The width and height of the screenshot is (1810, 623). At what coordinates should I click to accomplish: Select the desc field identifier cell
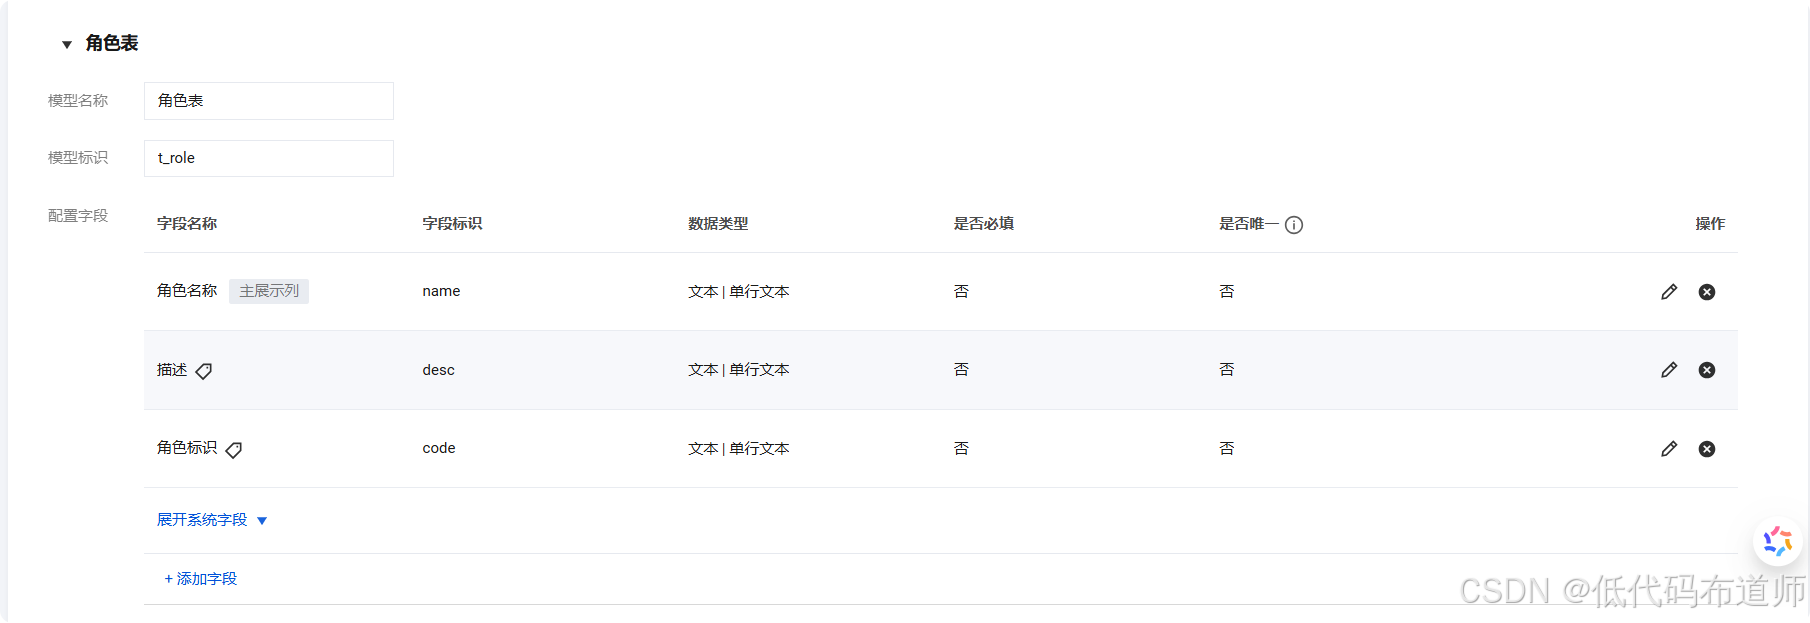[x=438, y=370]
